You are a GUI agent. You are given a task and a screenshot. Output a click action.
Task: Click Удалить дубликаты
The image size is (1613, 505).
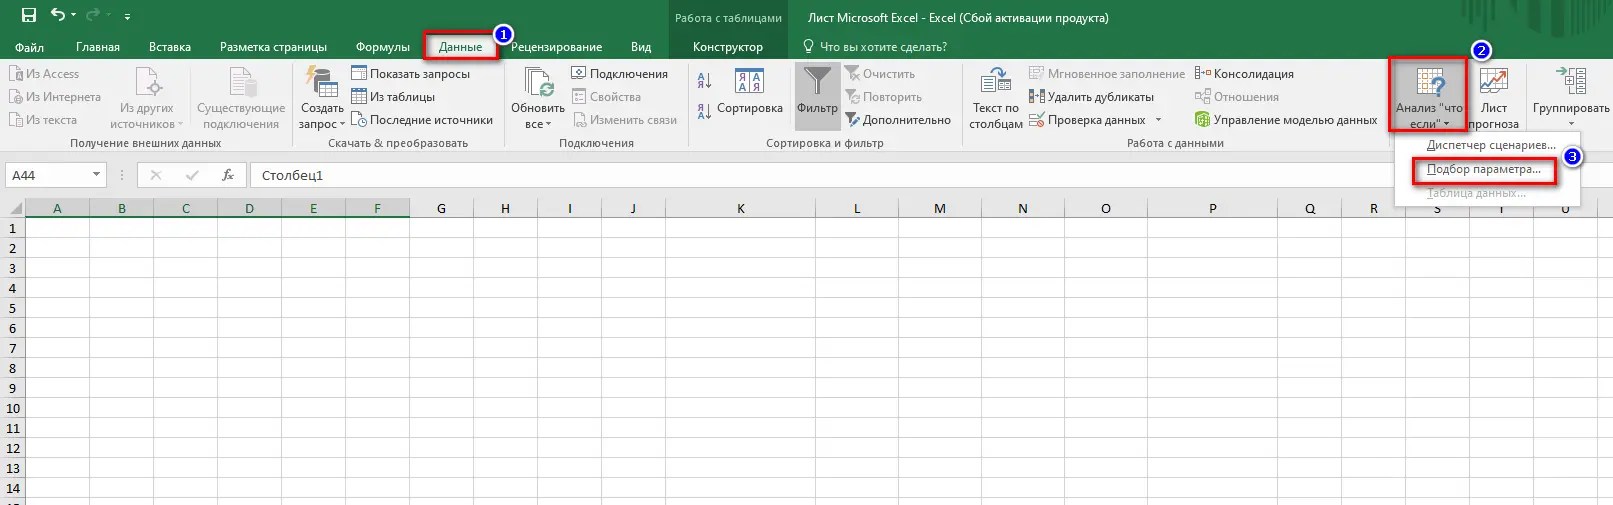tap(1091, 97)
